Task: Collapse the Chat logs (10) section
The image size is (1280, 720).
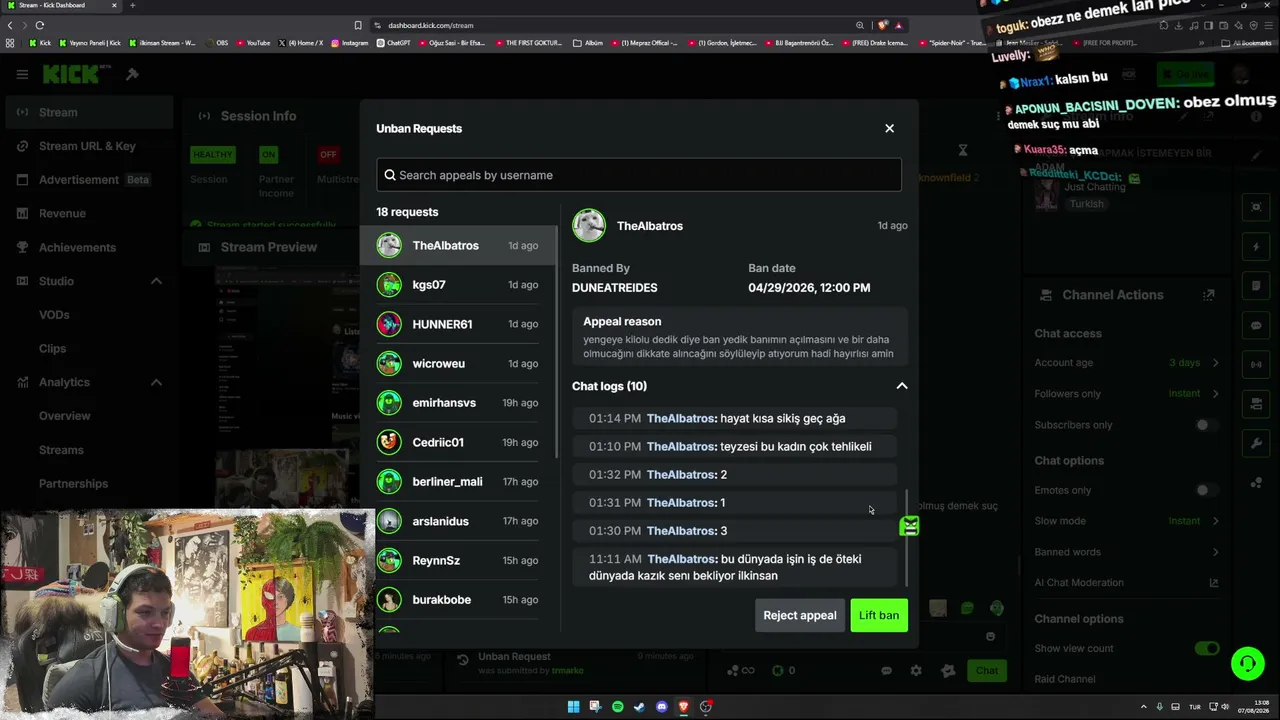Action: point(901,386)
